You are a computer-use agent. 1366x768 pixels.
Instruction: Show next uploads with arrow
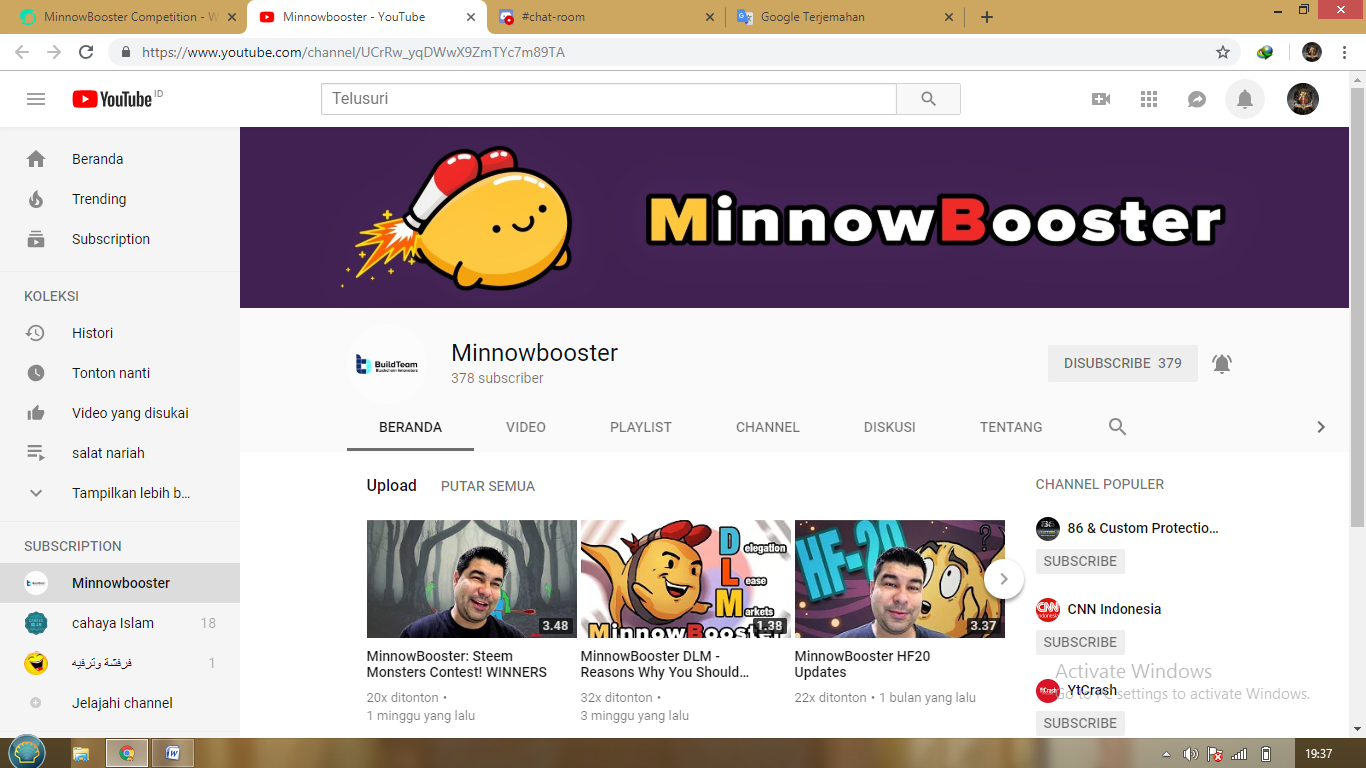point(1004,578)
